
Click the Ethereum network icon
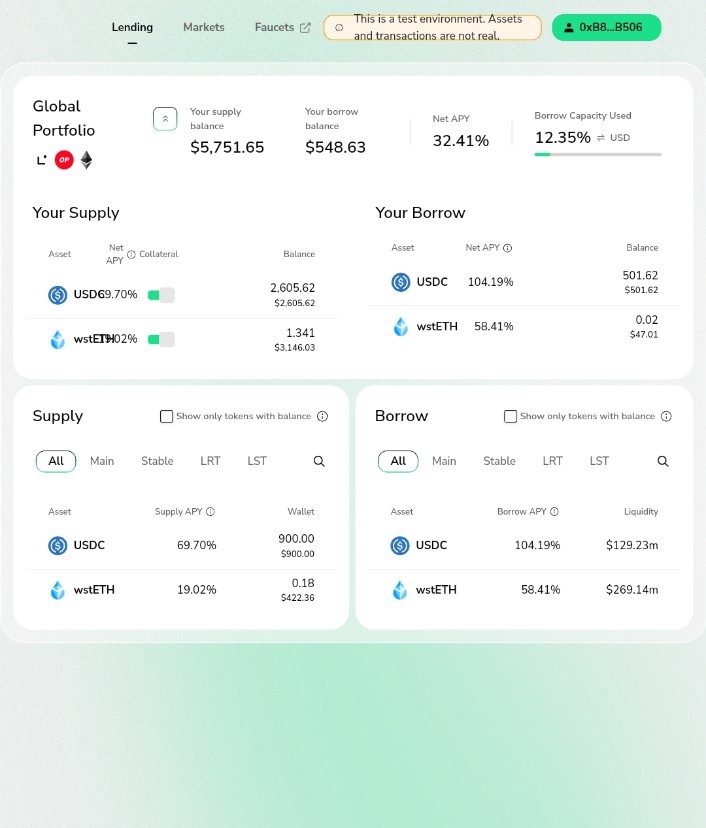click(87, 159)
